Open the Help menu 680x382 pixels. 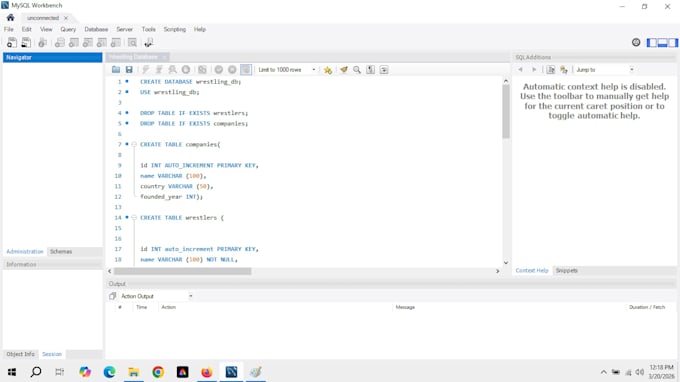pyautogui.click(x=199, y=29)
